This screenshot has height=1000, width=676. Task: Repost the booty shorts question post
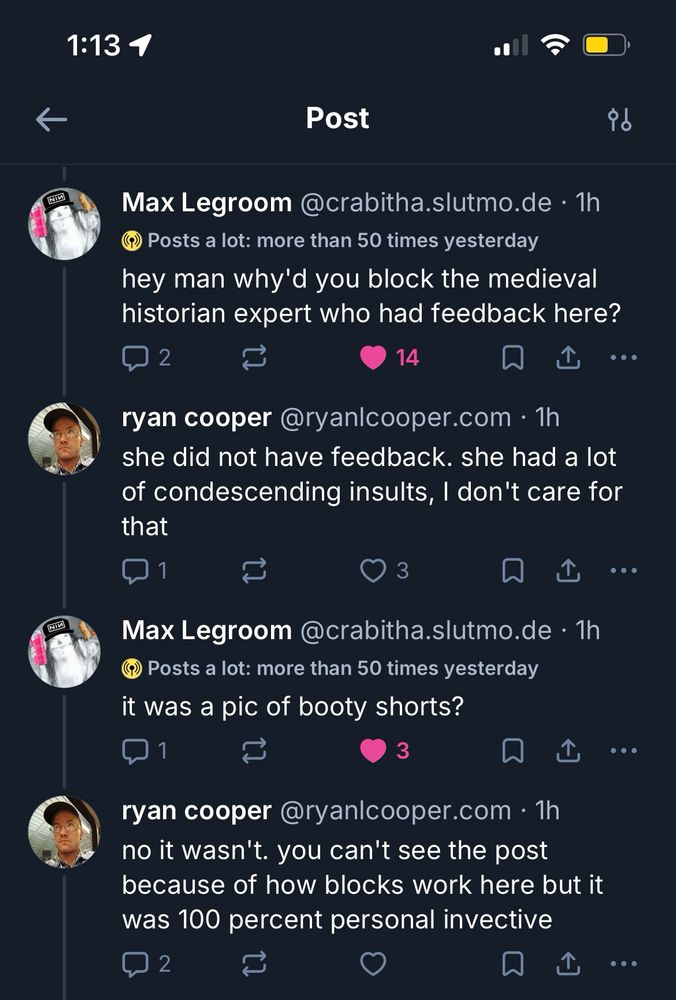pyautogui.click(x=253, y=749)
